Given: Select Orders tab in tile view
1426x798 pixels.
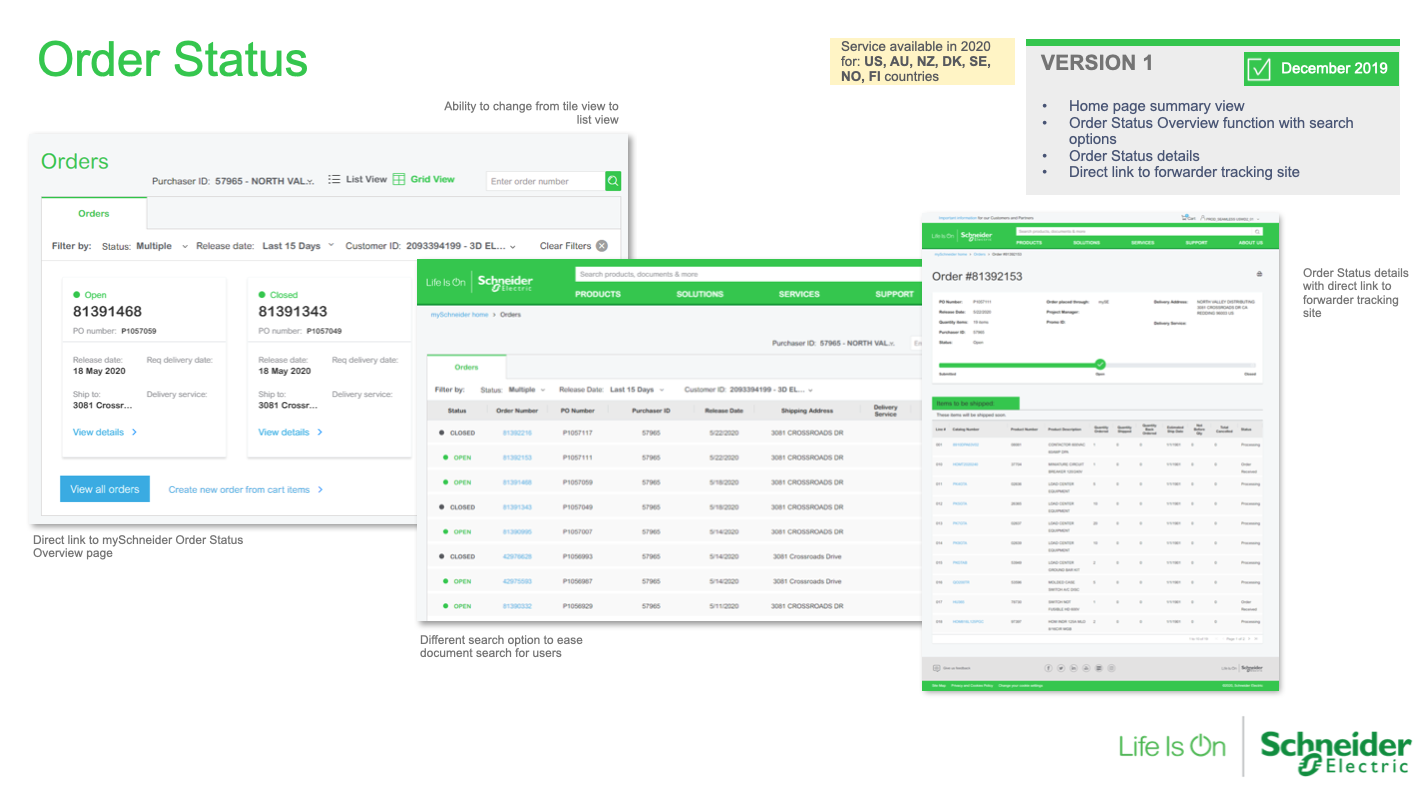Looking at the screenshot, I should (94, 213).
